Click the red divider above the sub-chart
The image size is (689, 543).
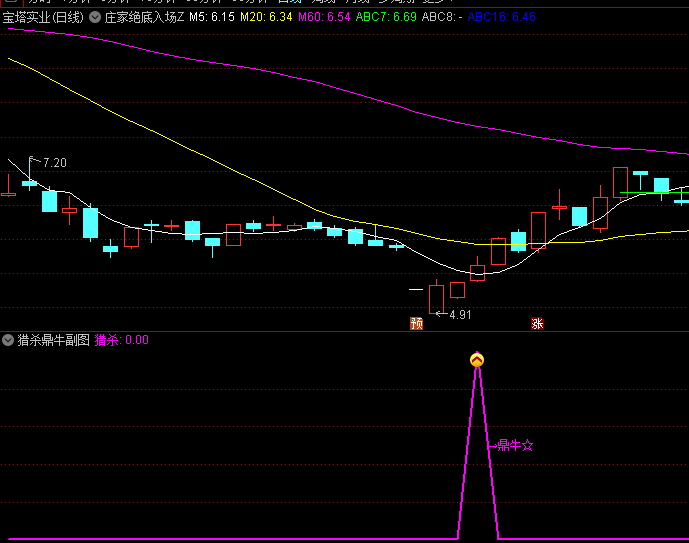344,332
